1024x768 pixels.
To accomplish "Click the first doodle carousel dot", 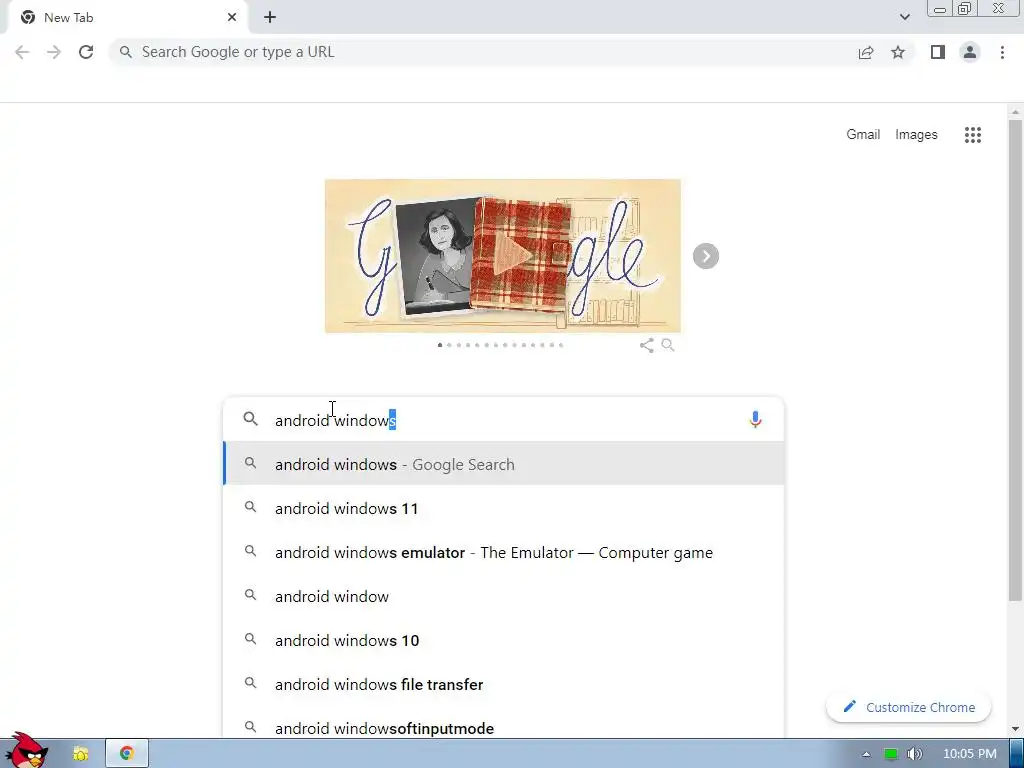I will pyautogui.click(x=440, y=345).
